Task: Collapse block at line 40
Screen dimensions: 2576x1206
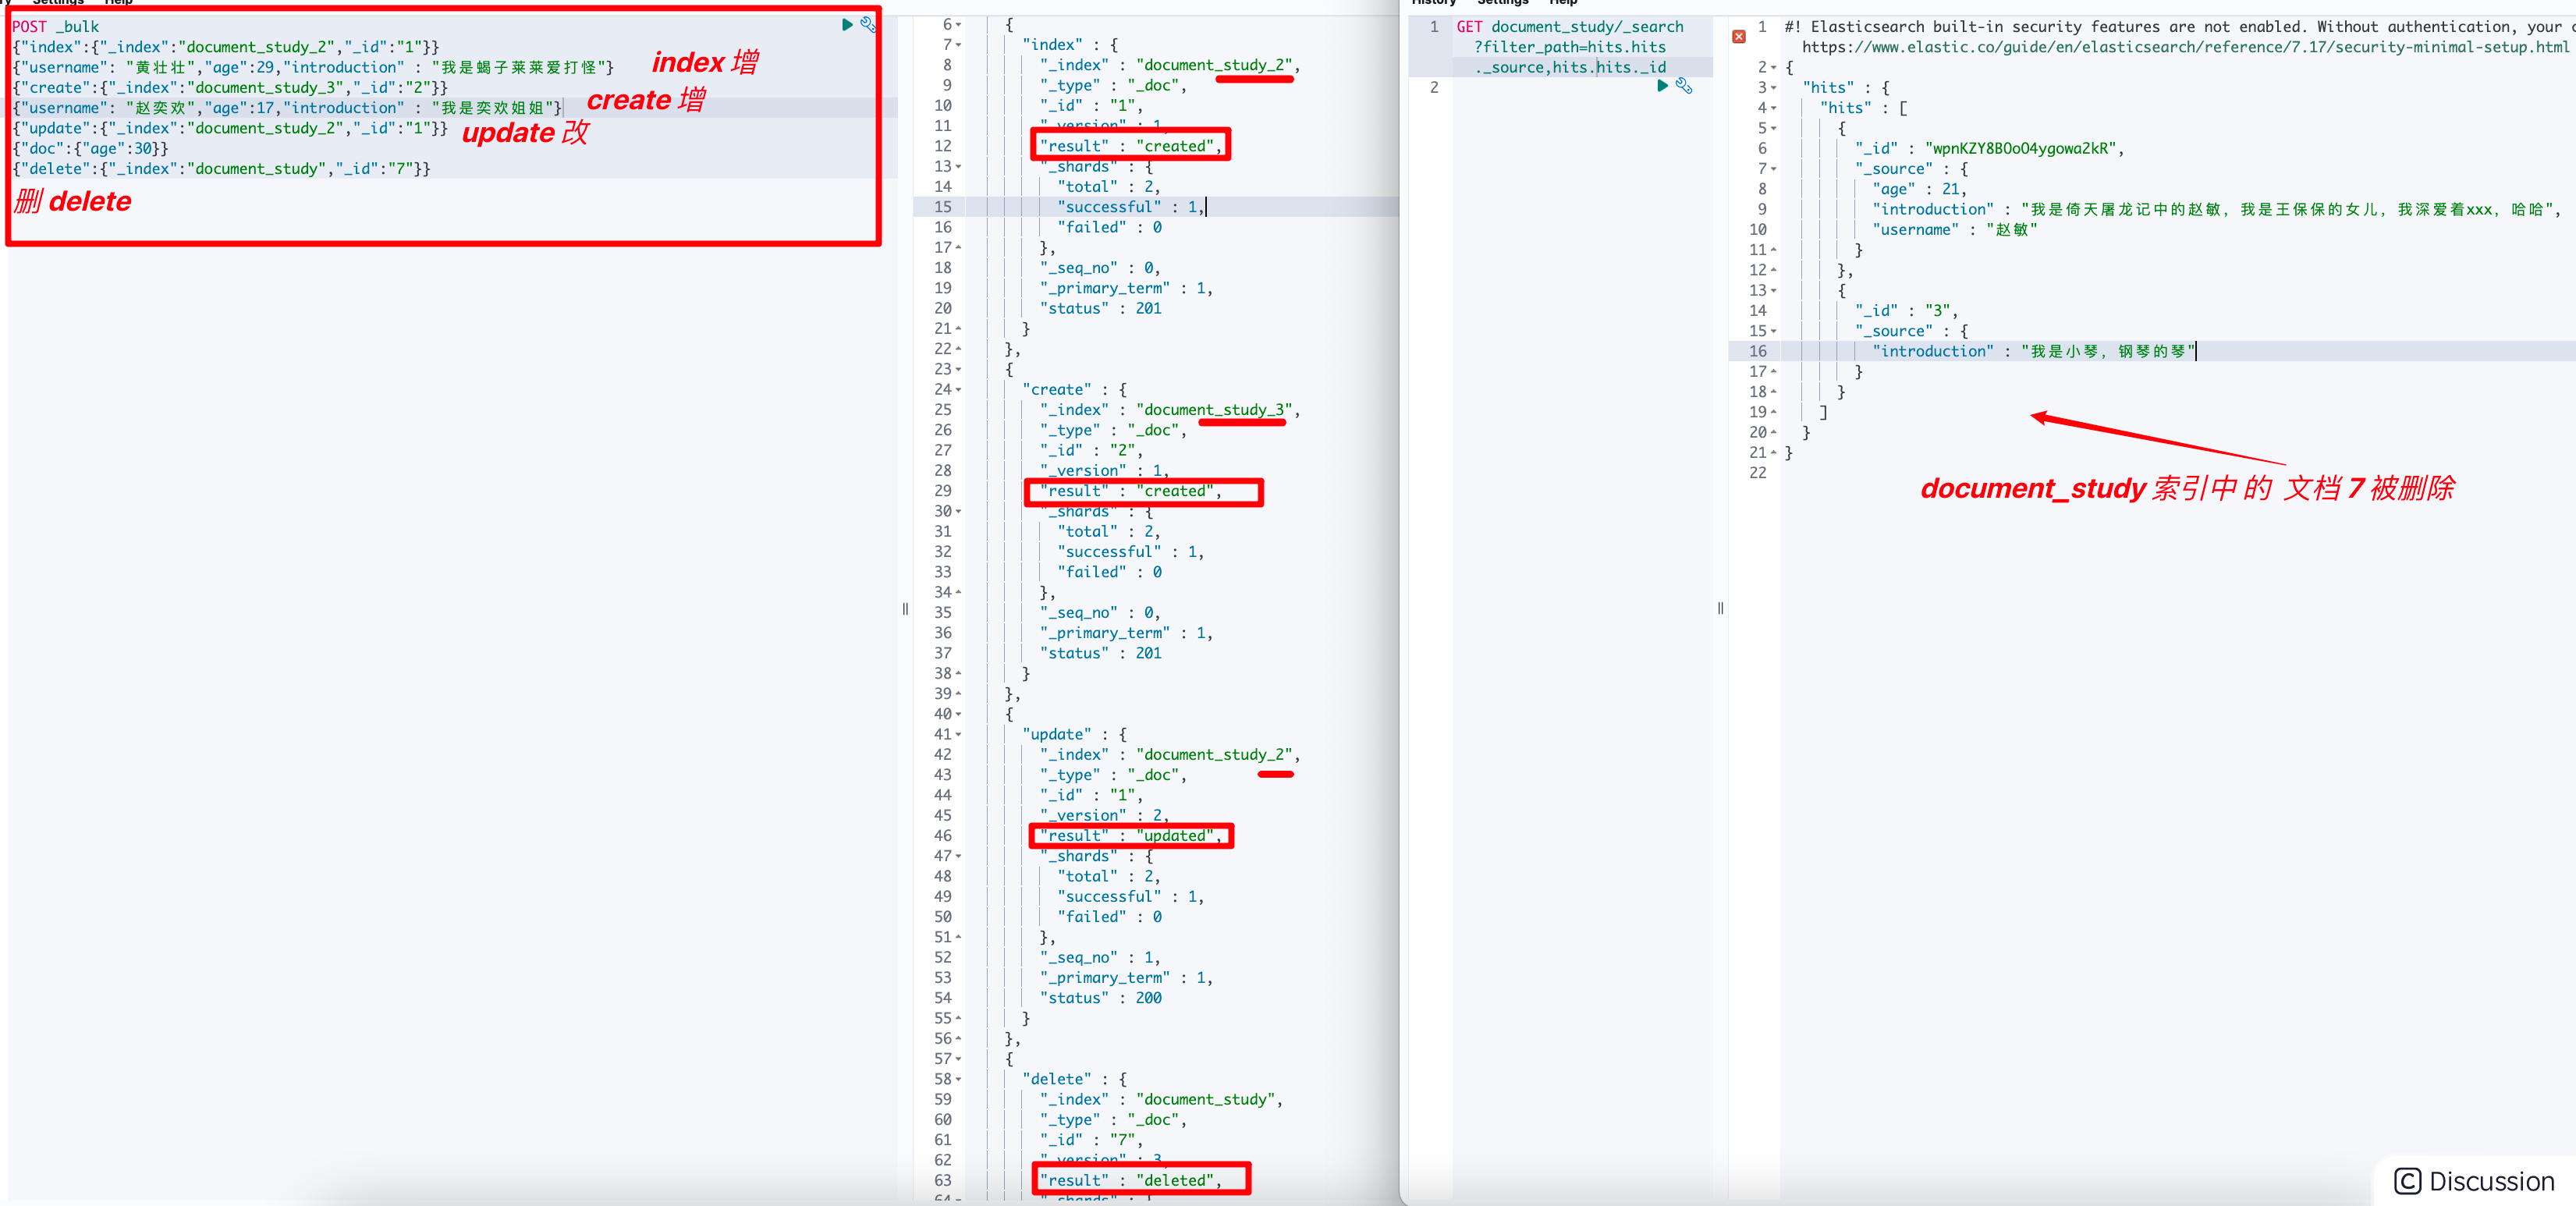Action: (x=959, y=714)
